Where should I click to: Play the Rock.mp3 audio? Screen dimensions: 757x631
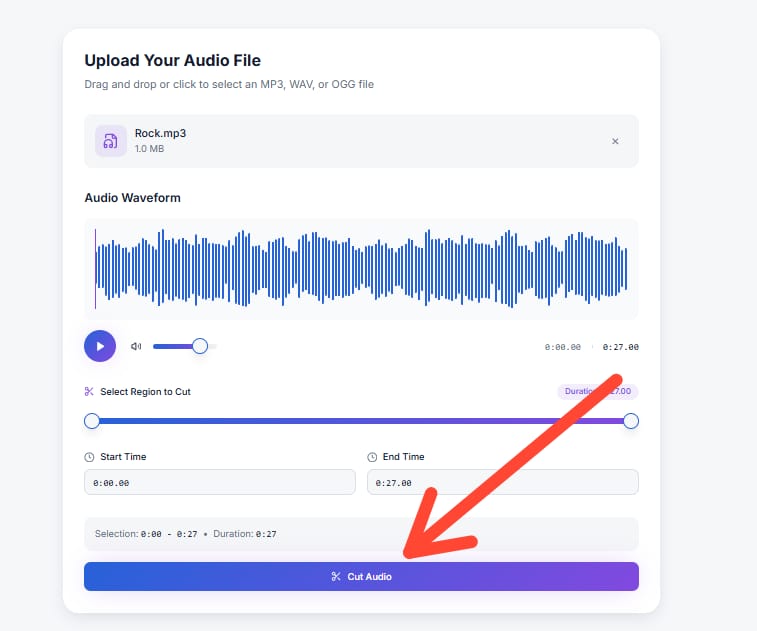[100, 346]
